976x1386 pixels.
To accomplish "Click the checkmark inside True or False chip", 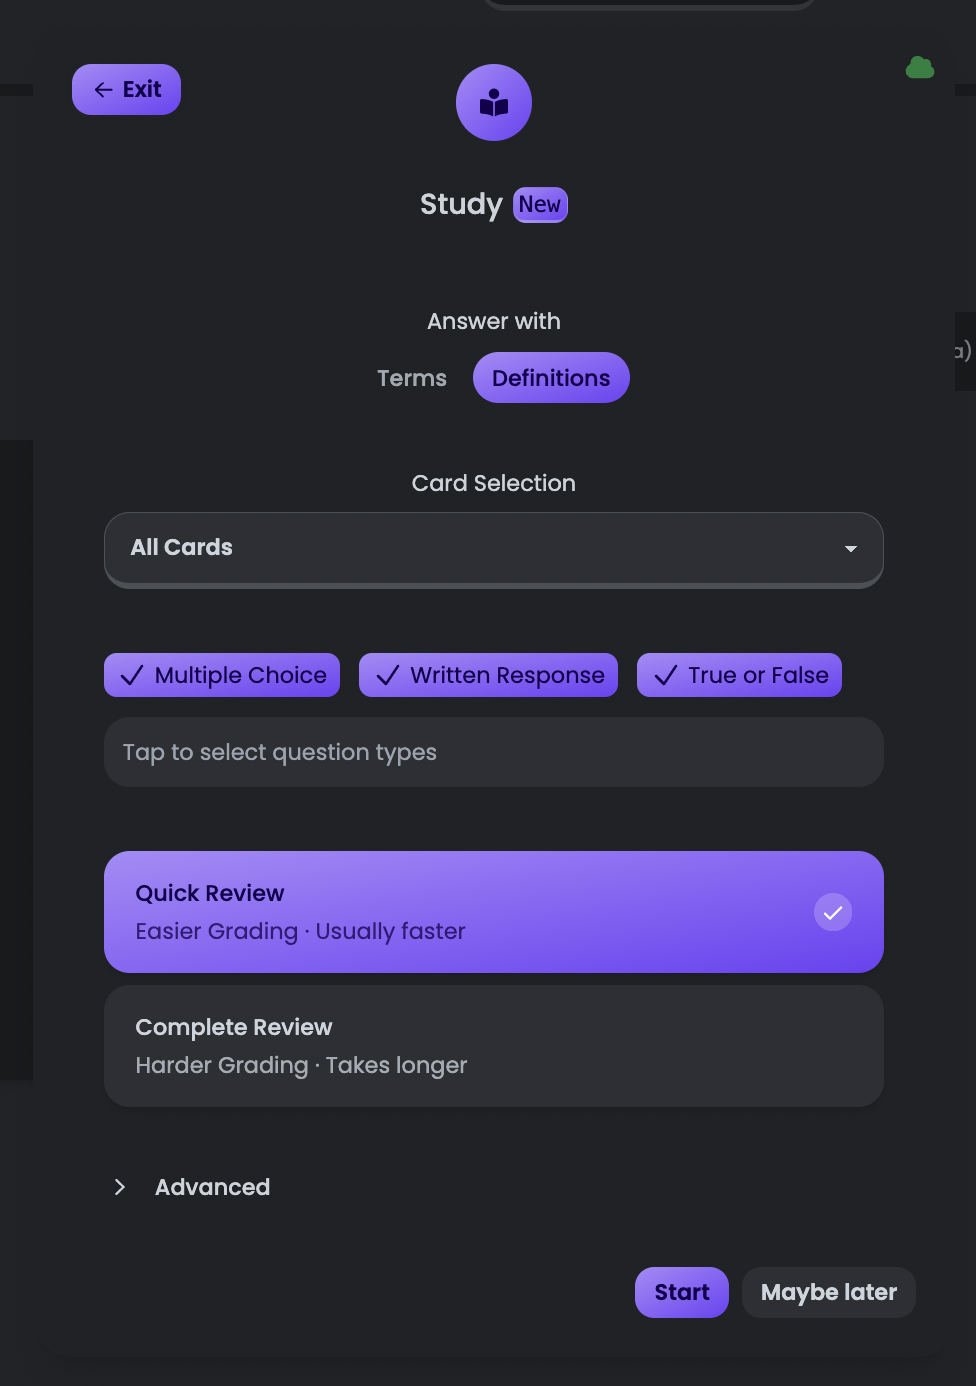I will [665, 675].
